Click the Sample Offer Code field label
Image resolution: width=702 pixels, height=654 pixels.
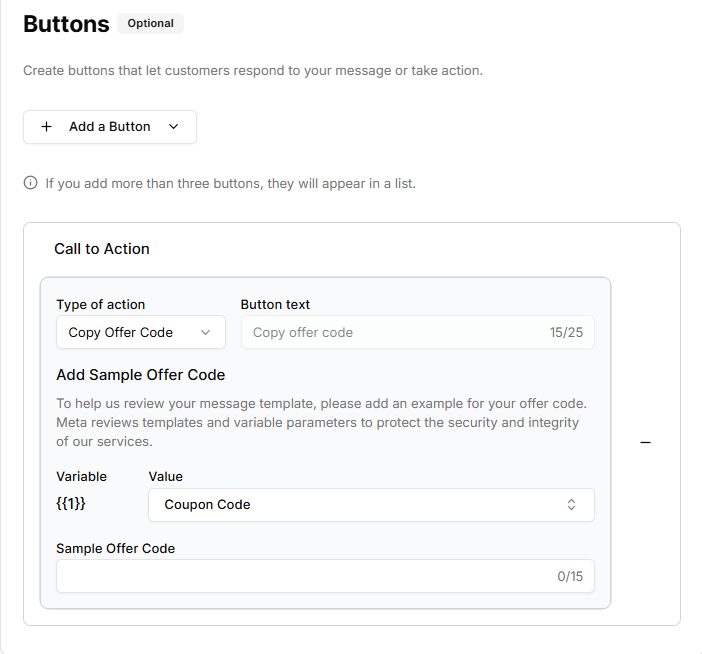point(116,548)
